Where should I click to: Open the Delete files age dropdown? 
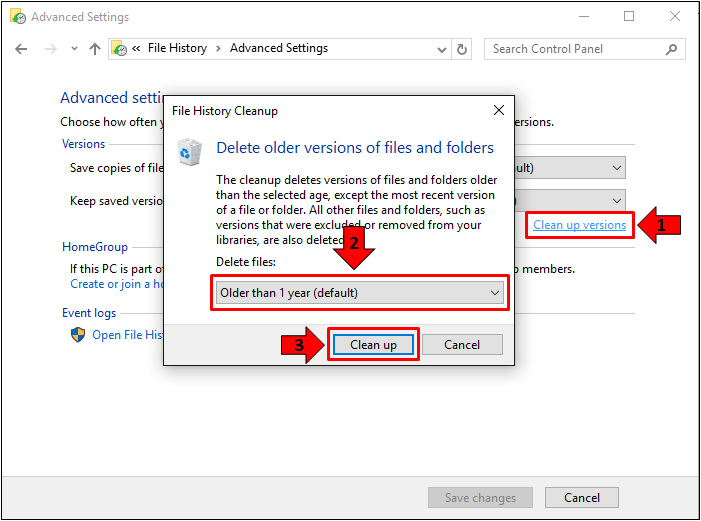point(359,292)
